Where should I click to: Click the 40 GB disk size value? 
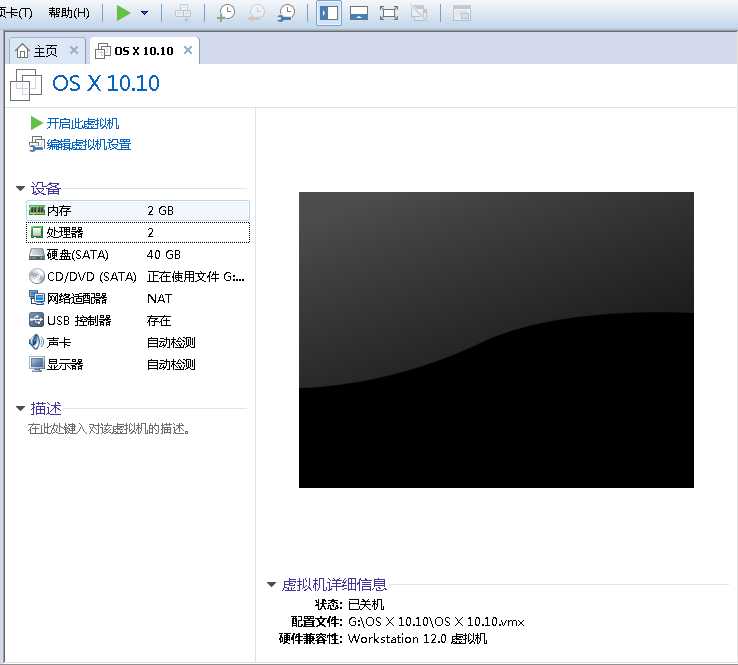point(164,255)
